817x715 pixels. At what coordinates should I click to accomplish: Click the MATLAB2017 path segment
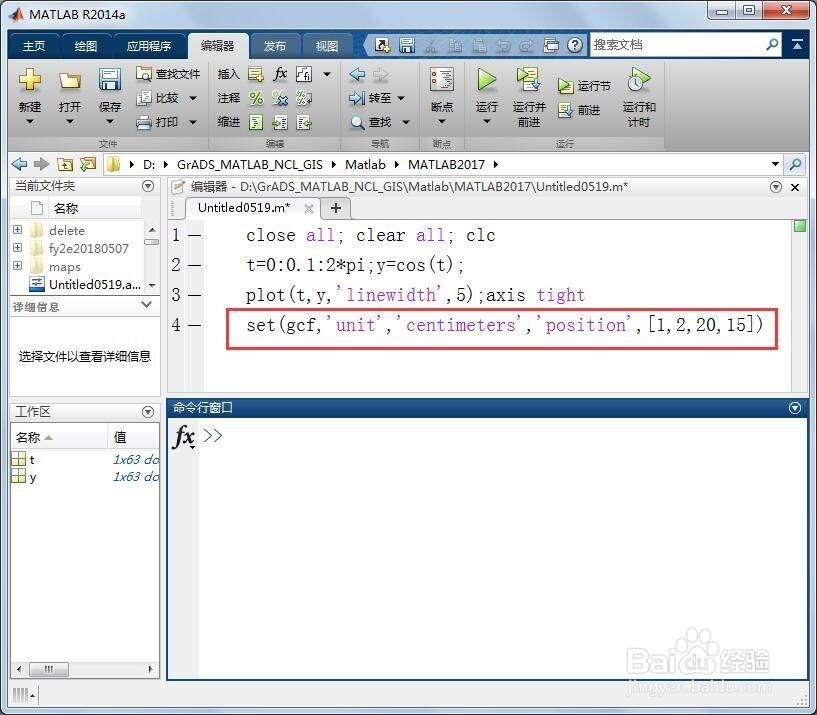coord(446,165)
